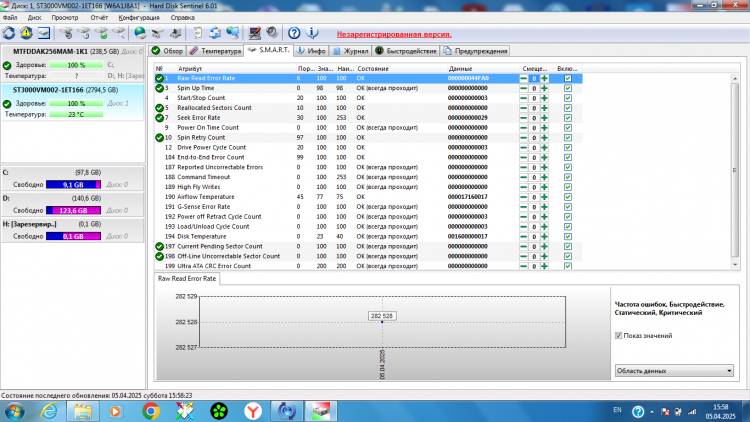Toggle the enabled checkbox for Airflow Temperature

568,197
